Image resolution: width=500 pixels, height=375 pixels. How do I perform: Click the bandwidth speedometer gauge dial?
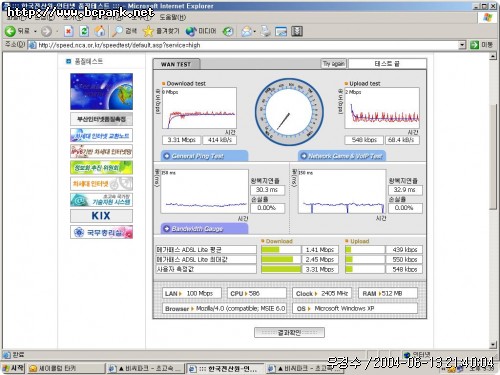(289, 112)
